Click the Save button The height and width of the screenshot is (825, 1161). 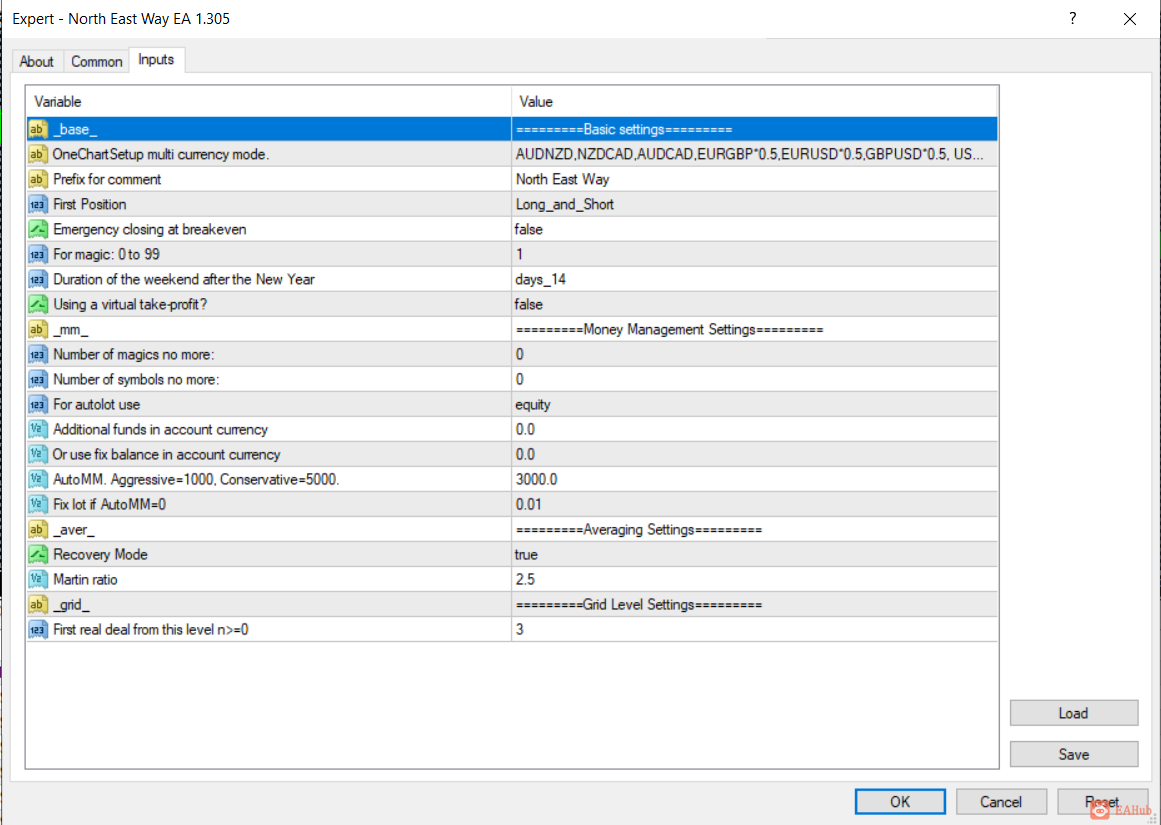point(1074,754)
